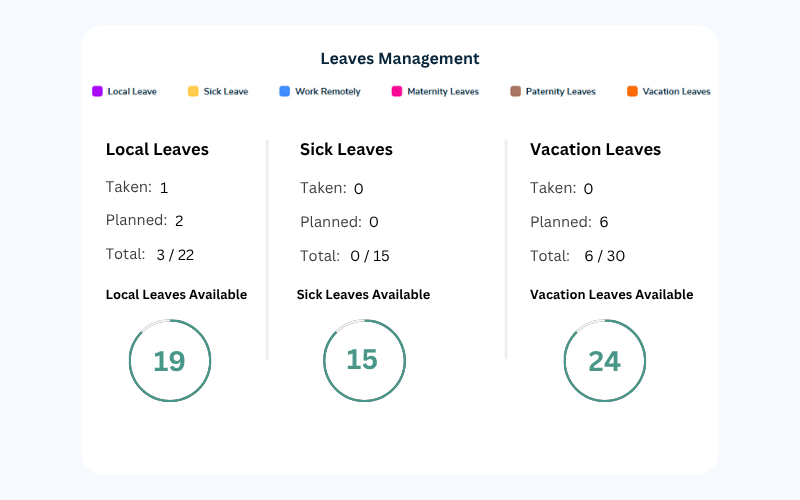The width and height of the screenshot is (800, 500).
Task: Select the Sick Leave legend label
Action: (226, 91)
